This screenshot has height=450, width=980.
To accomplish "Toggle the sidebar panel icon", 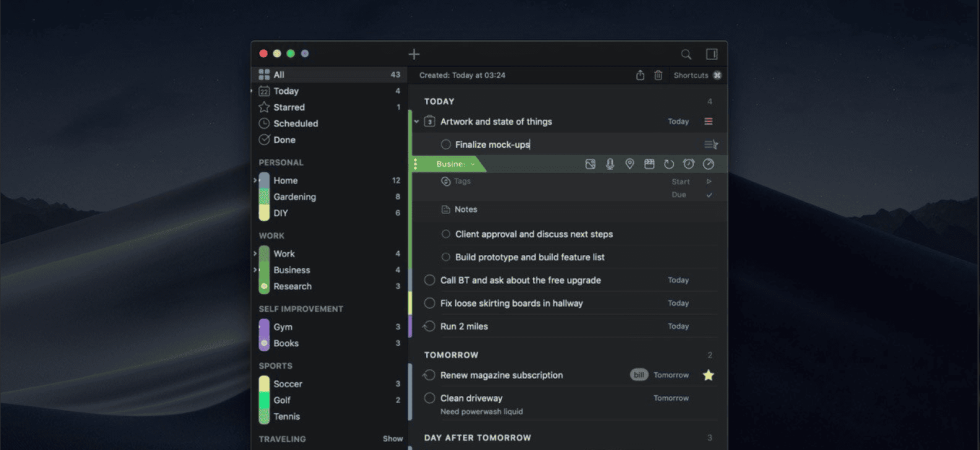I will (x=712, y=54).
